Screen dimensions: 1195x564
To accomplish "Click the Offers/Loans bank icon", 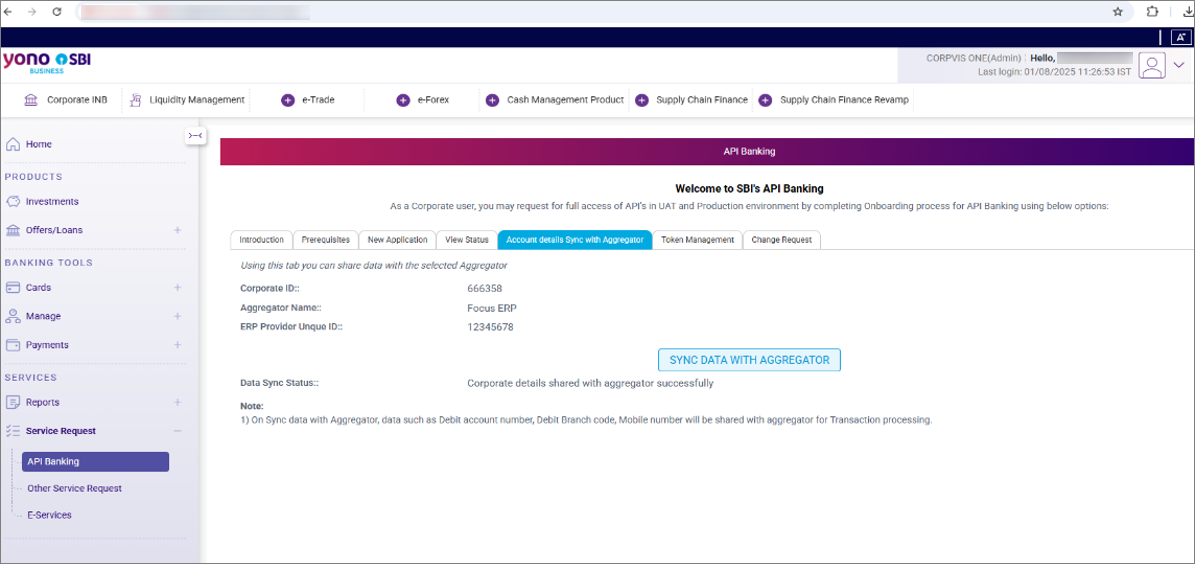I will (x=12, y=230).
